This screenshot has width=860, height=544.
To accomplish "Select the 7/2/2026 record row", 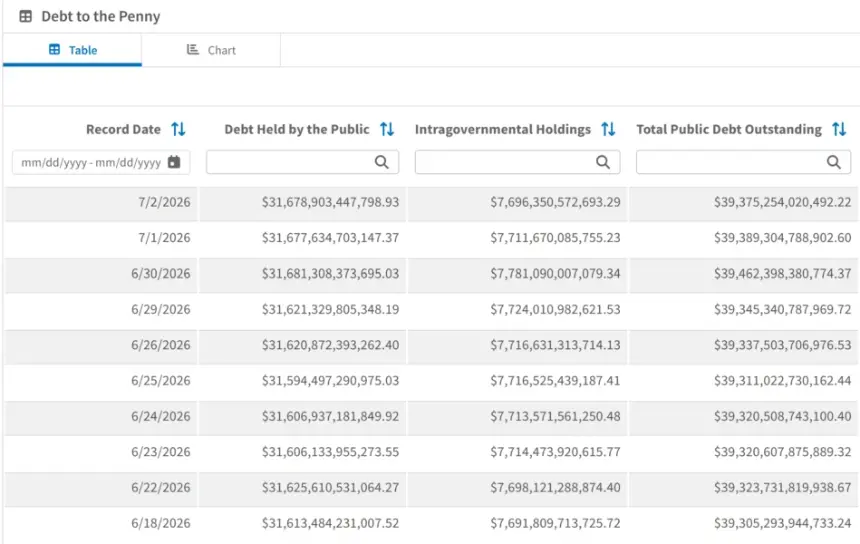I will (x=431, y=202).
